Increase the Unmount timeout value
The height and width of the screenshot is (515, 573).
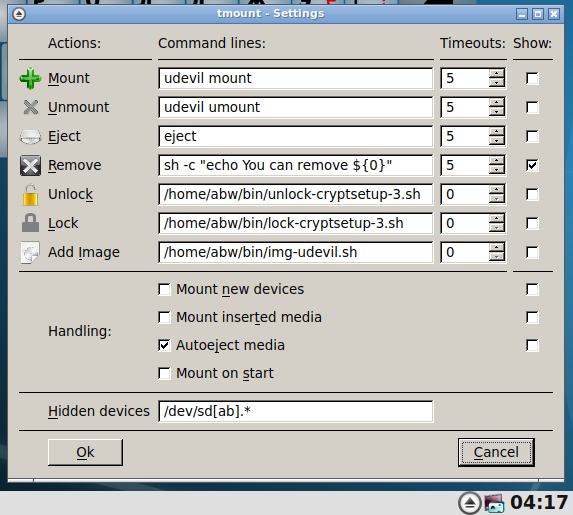pos(496,103)
